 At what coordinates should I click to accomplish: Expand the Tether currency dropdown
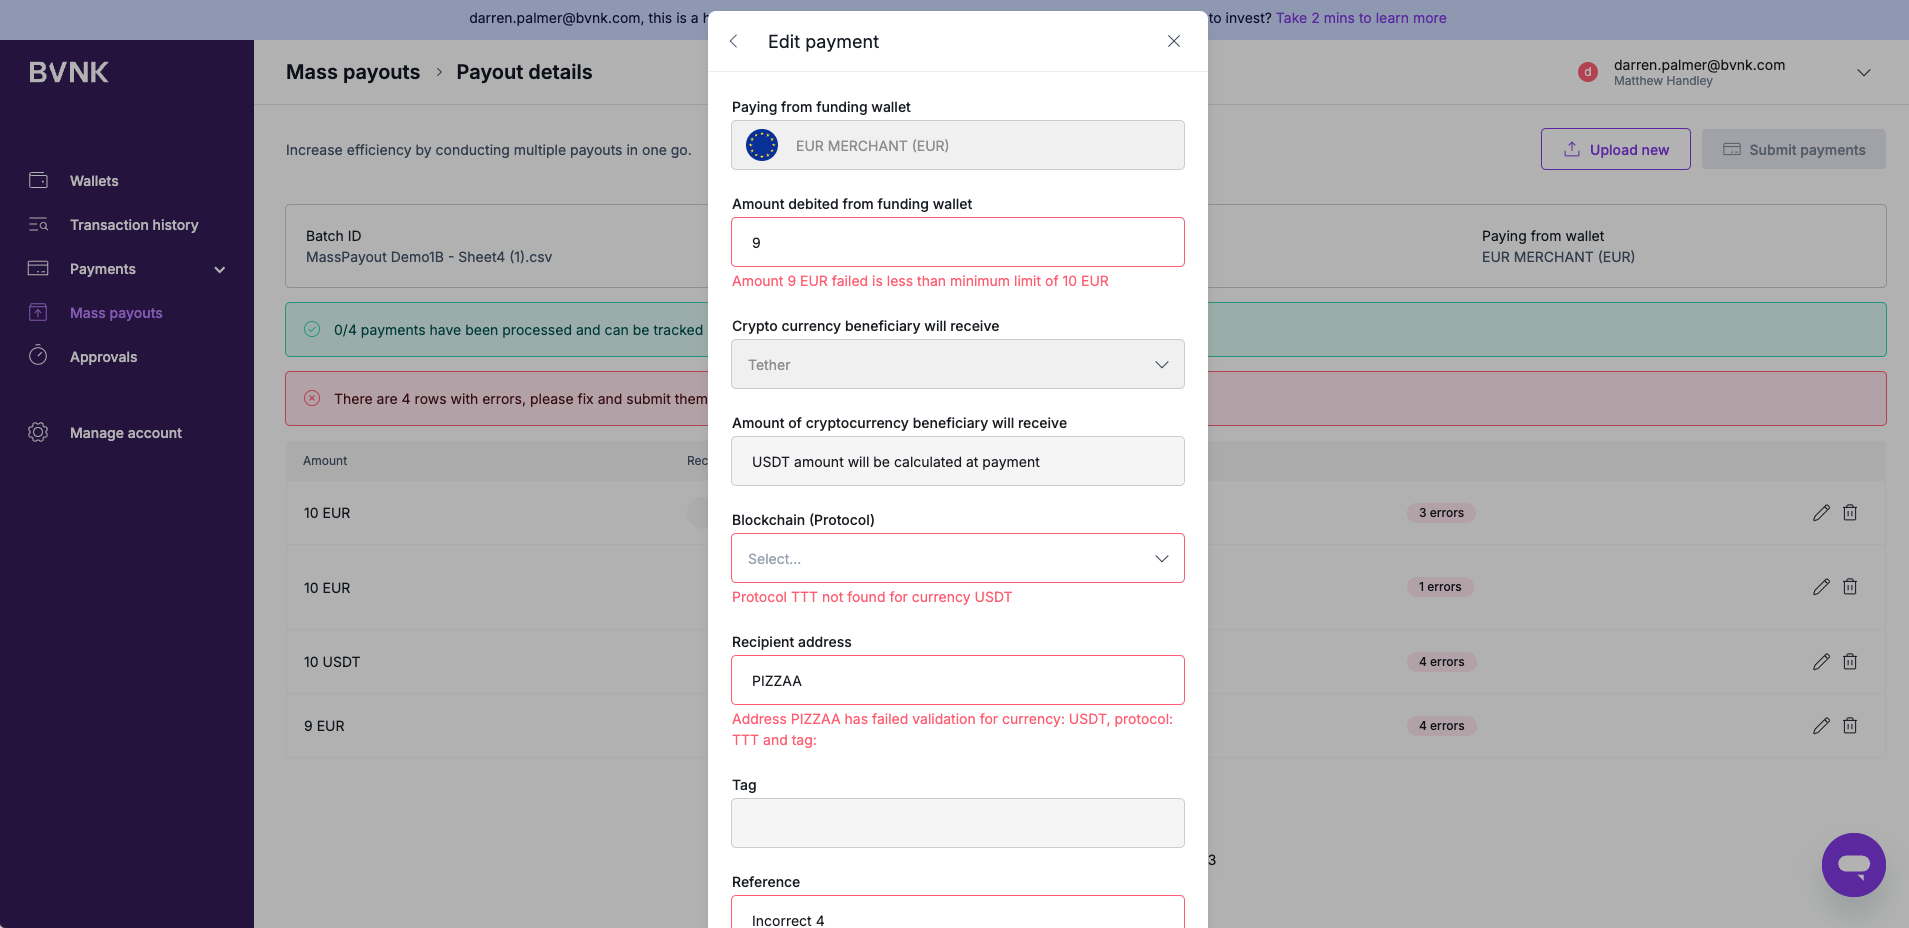tap(958, 364)
